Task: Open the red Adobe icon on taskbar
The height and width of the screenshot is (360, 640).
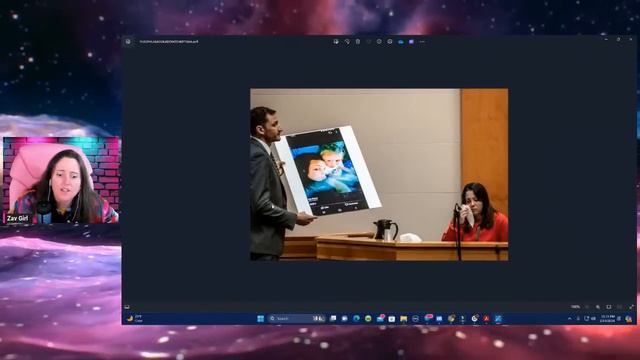Action: pos(486,318)
